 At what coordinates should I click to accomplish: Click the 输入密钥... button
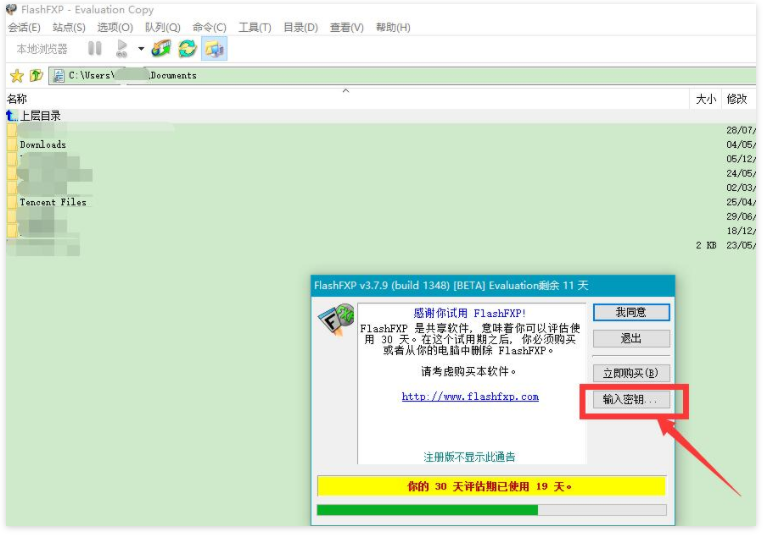tap(631, 399)
